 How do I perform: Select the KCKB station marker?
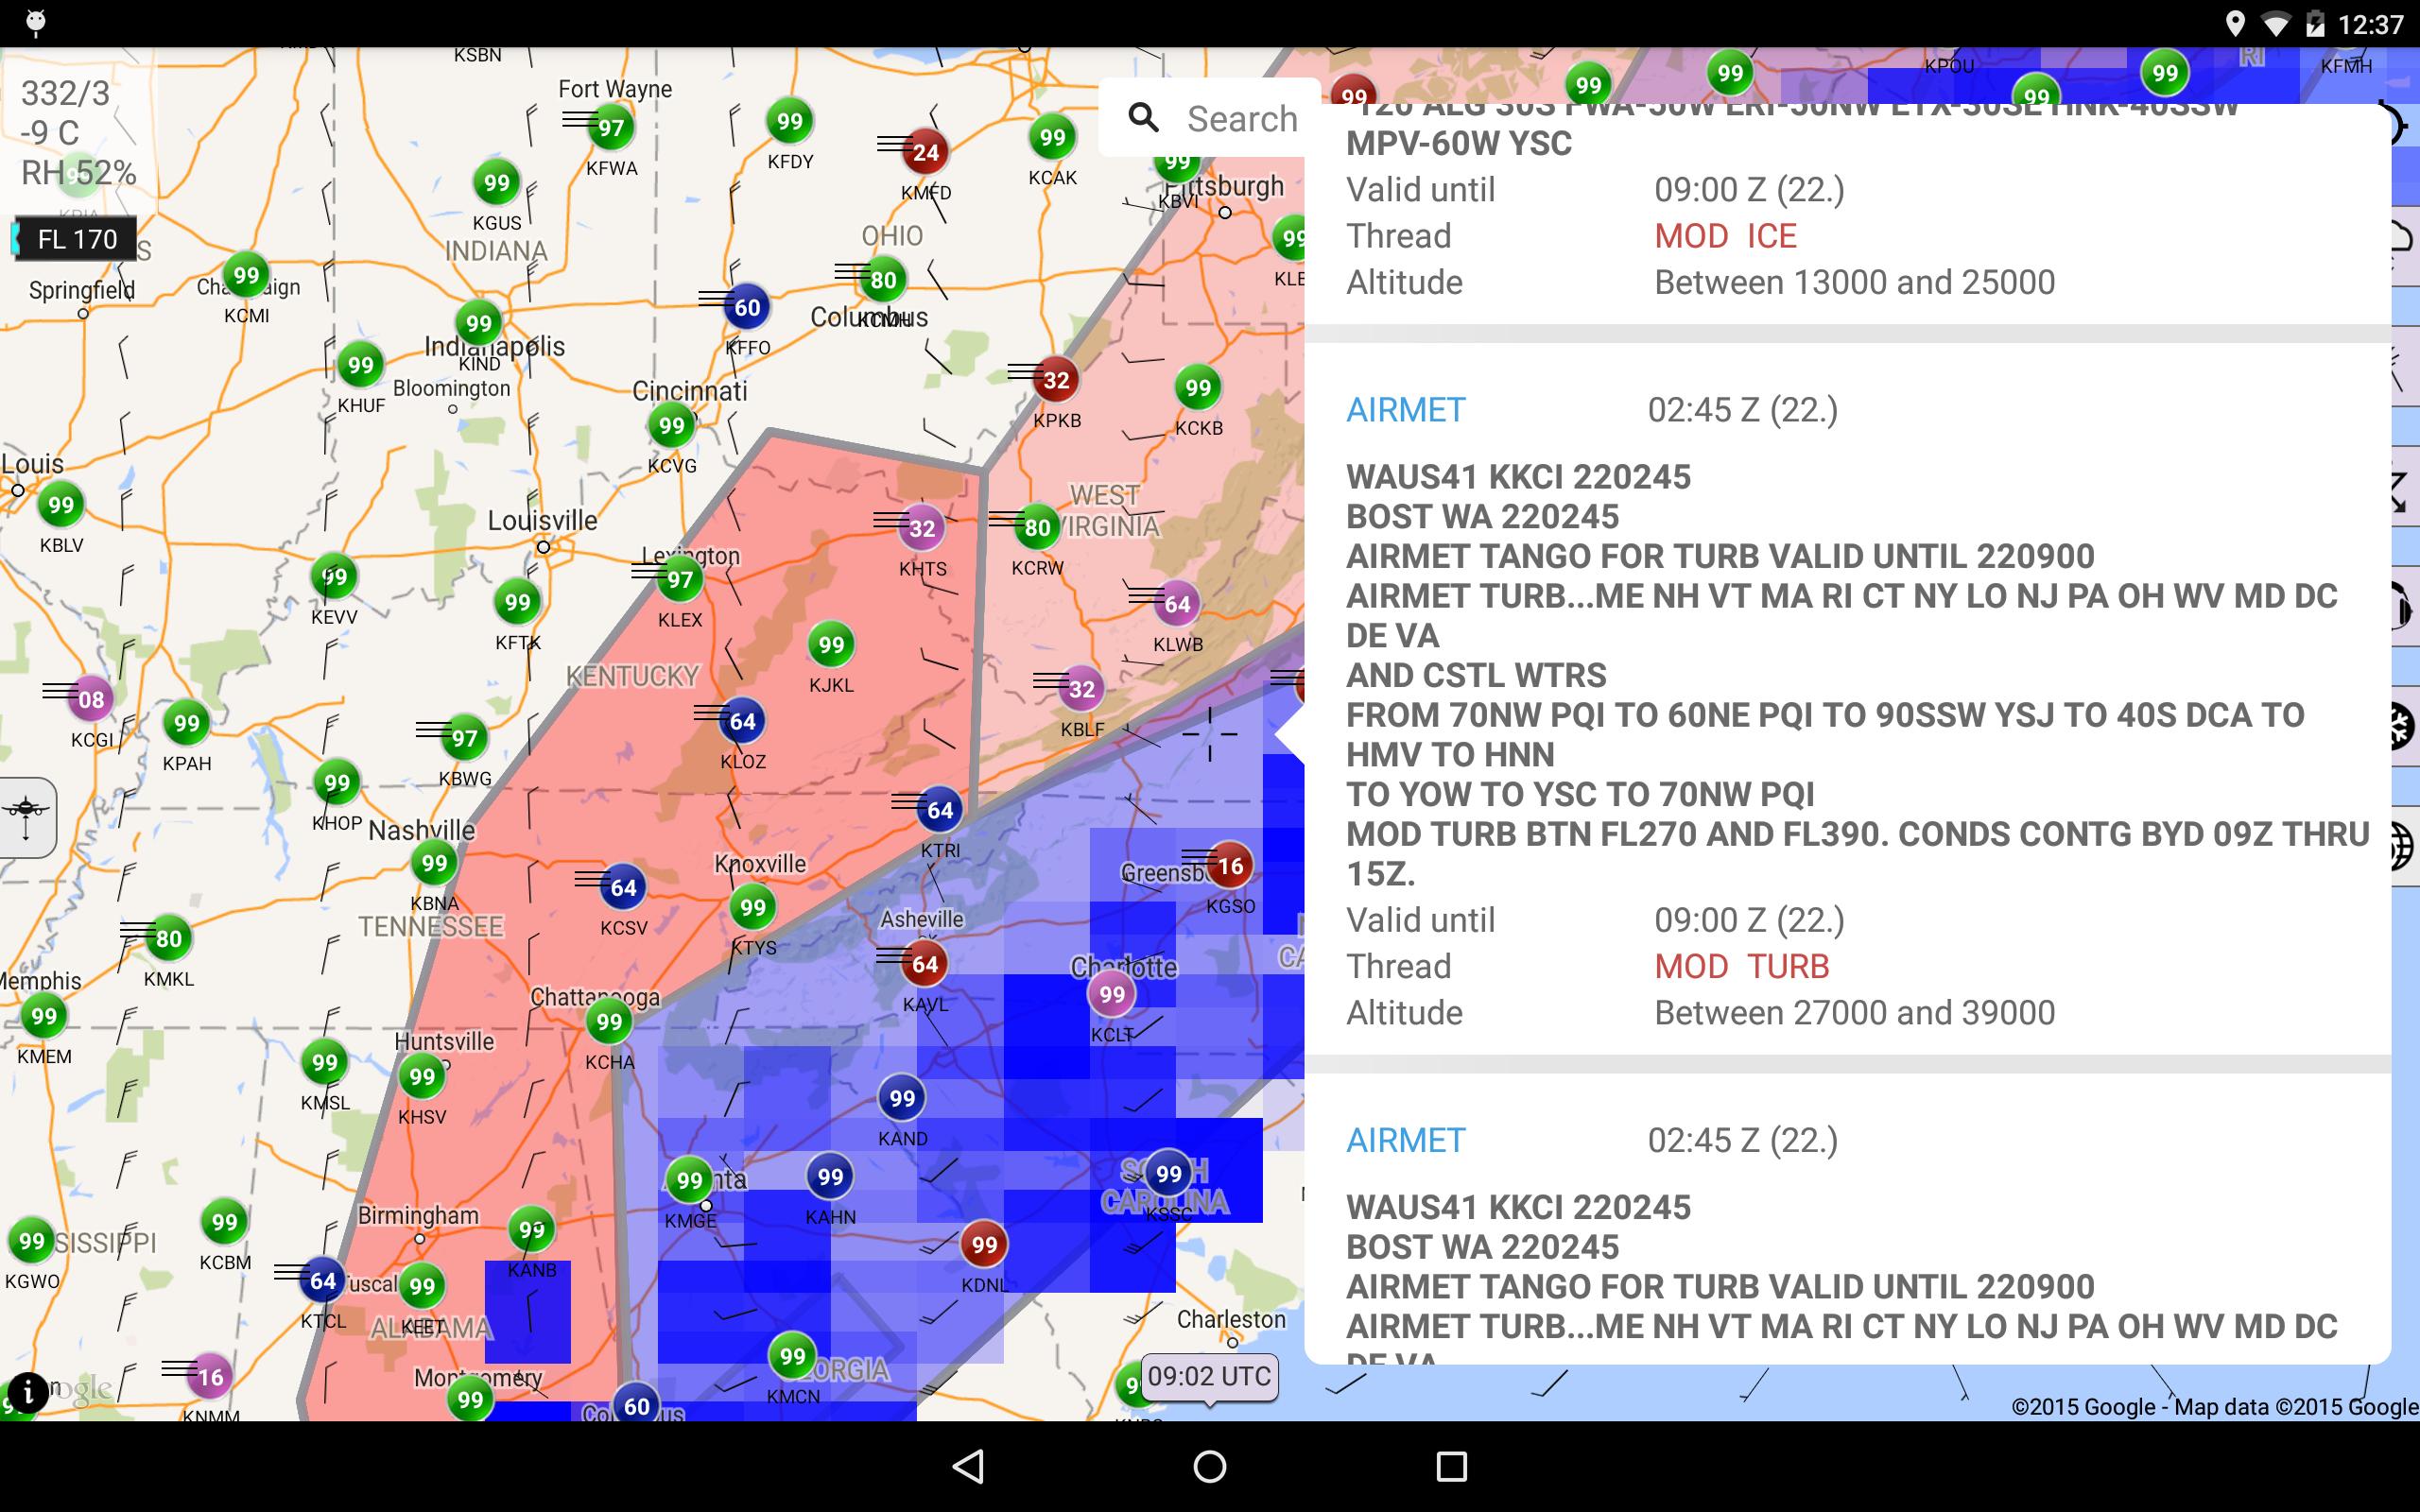[x=1198, y=388]
